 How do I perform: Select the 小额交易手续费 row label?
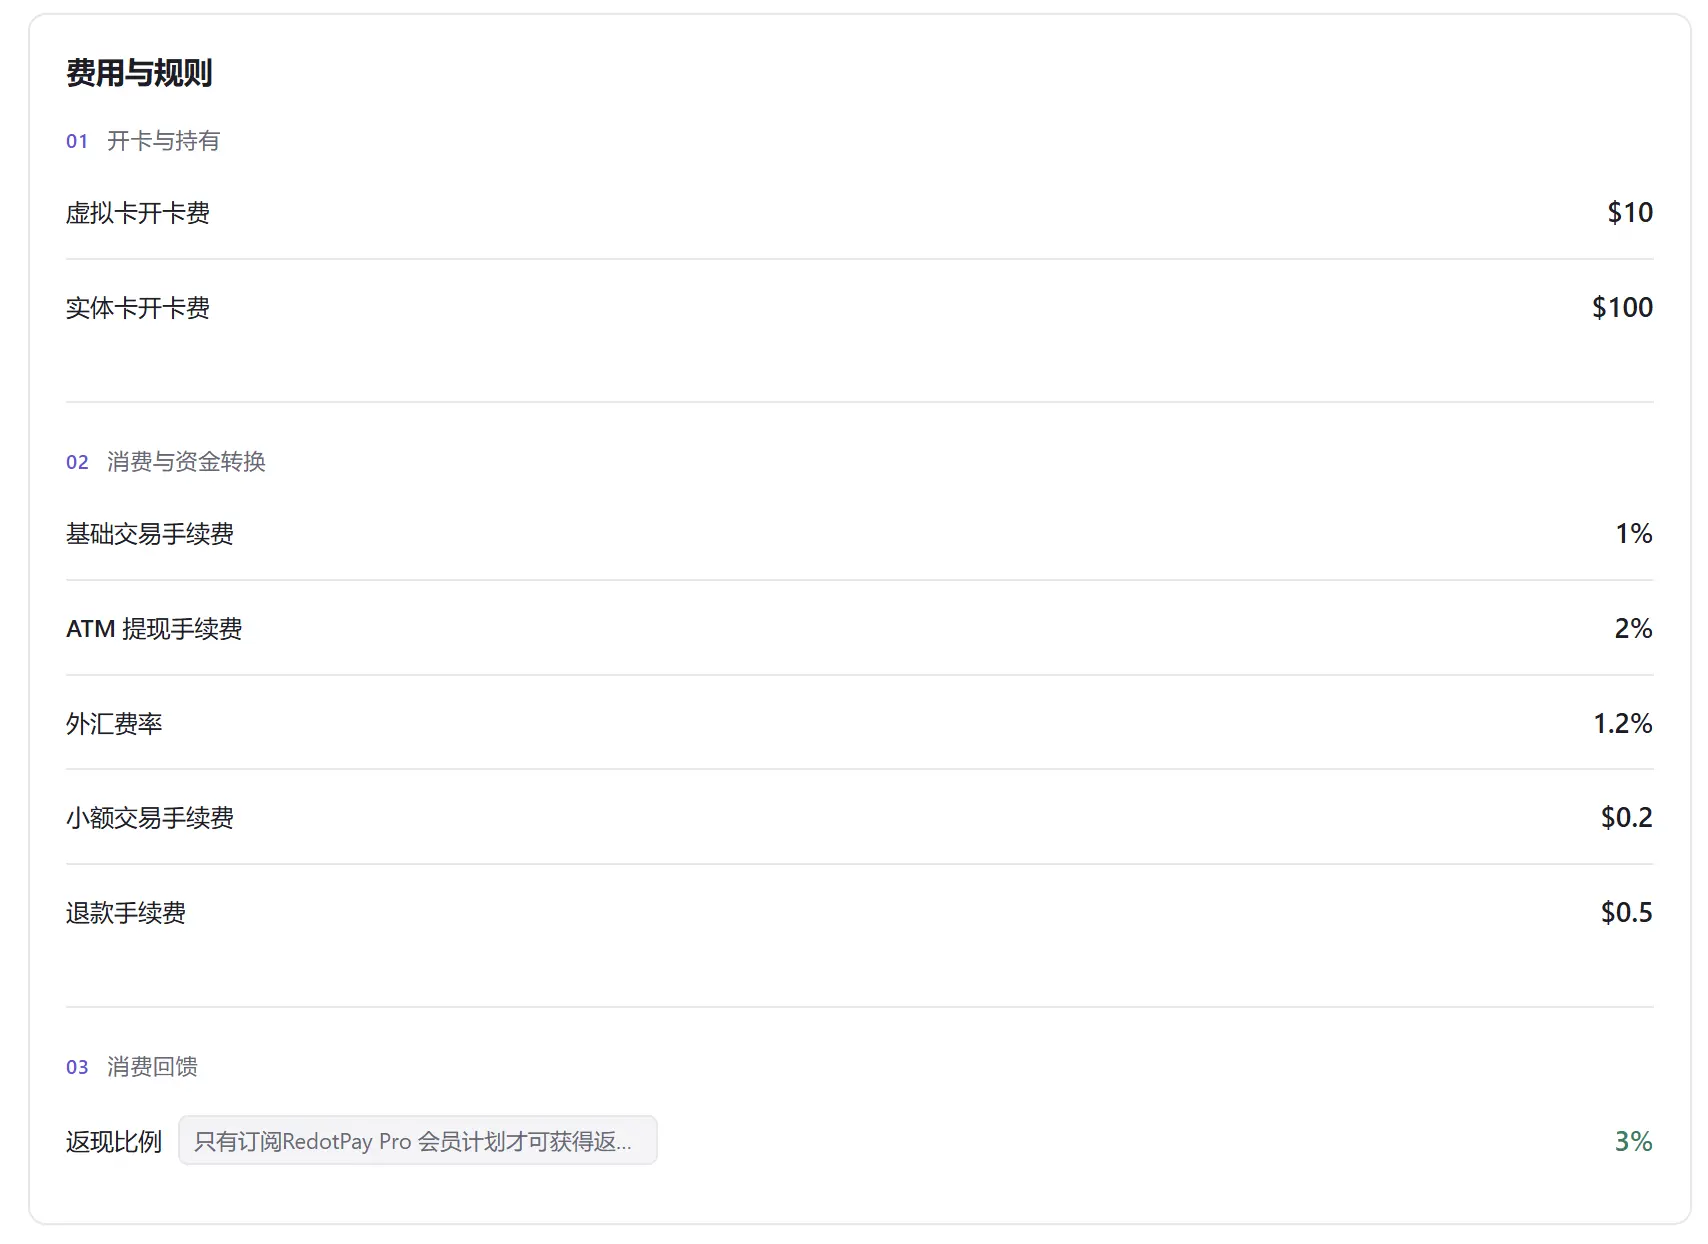[150, 818]
